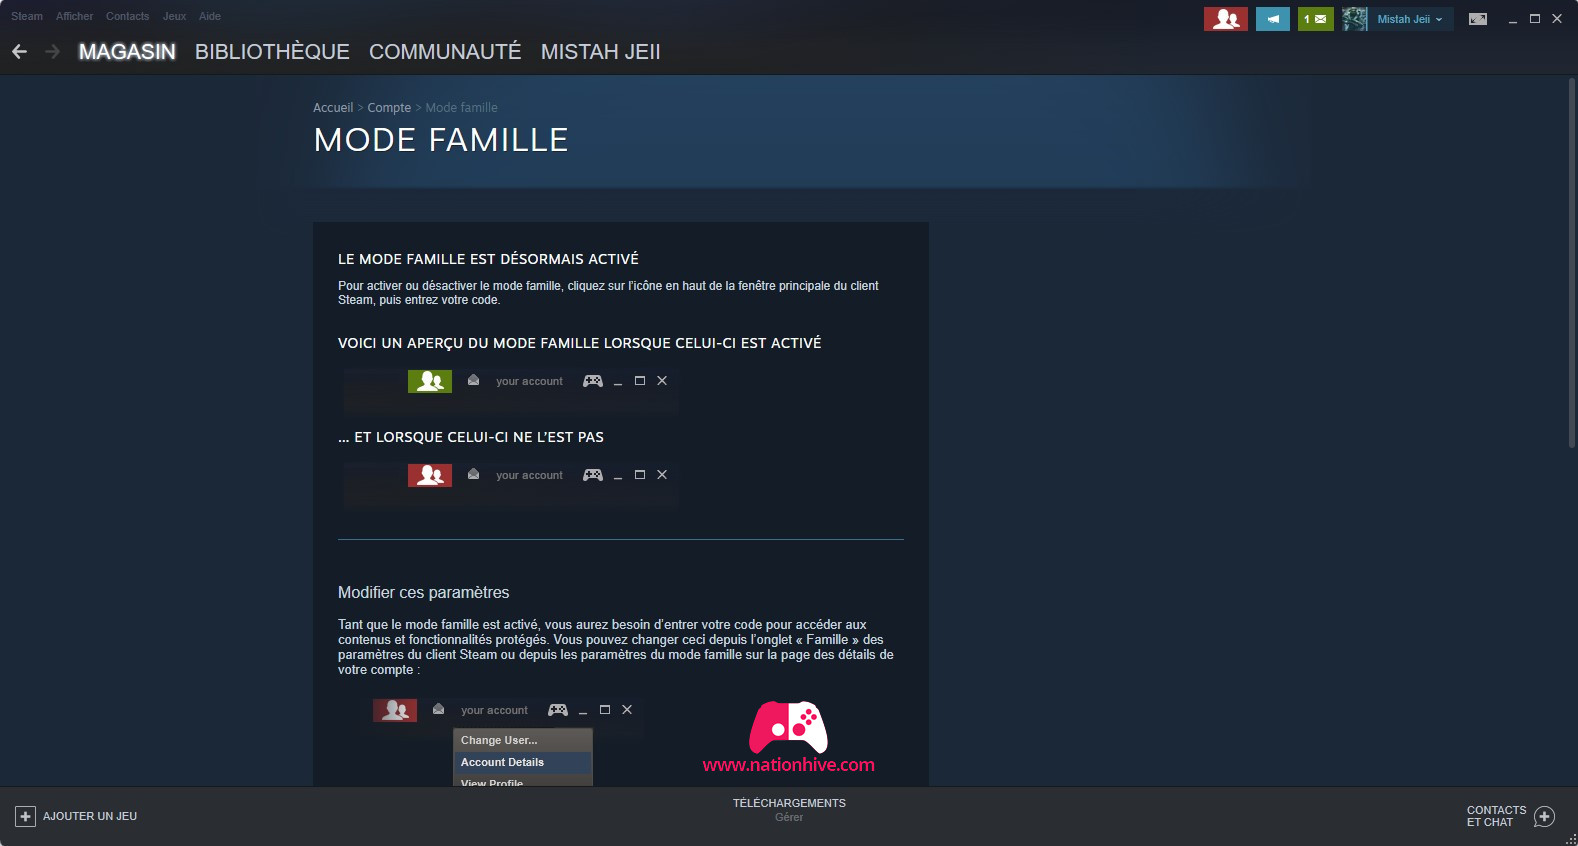
Task: Follow the Compte breadcrumb link
Action: coord(389,108)
